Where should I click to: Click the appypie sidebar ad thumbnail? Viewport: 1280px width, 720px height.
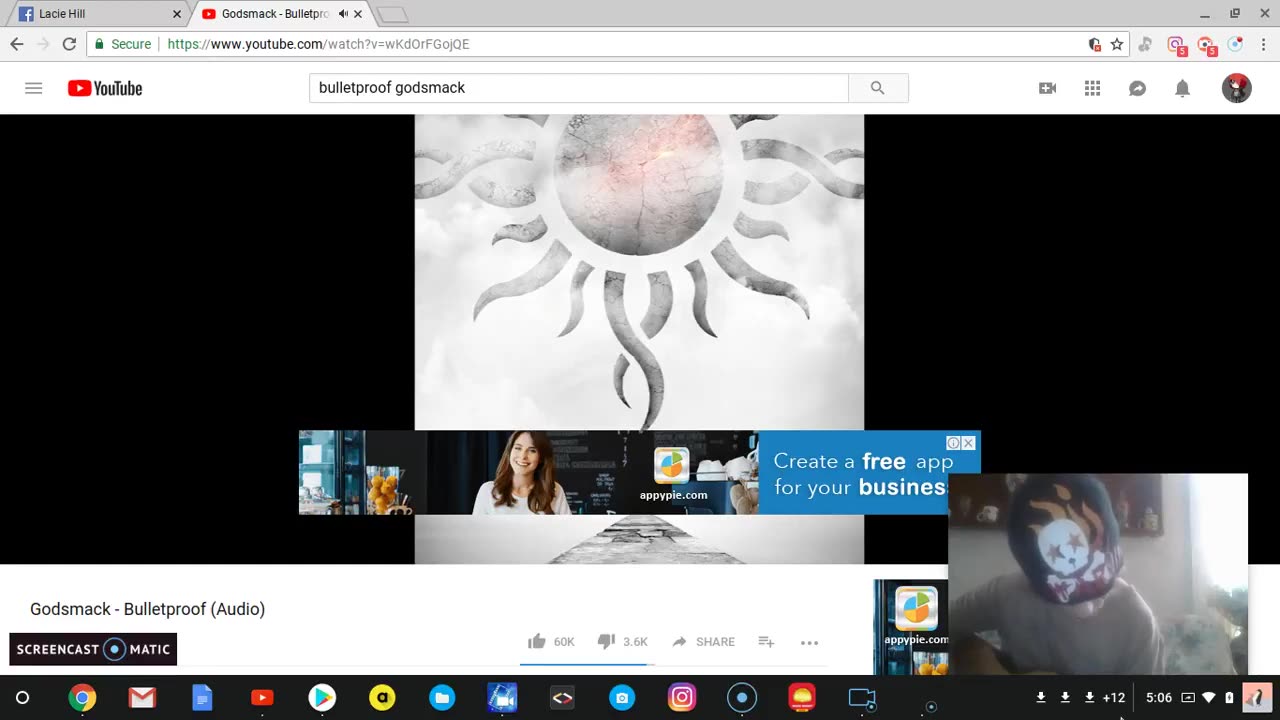(911, 627)
